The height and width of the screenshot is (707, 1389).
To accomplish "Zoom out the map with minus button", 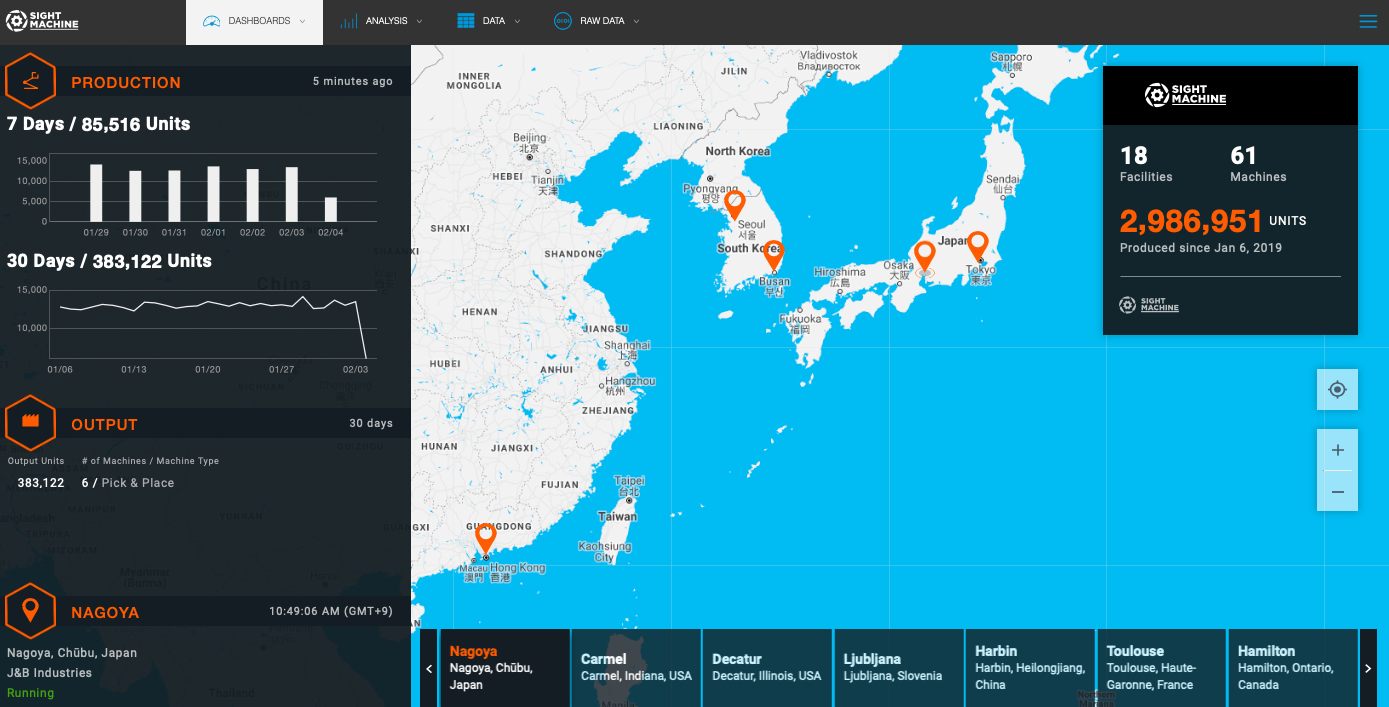I will click(1337, 491).
